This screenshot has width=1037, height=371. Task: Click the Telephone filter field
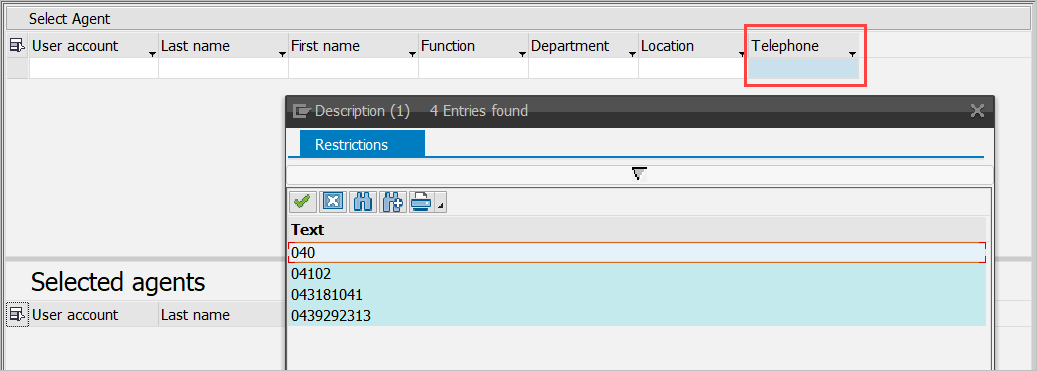pos(804,68)
